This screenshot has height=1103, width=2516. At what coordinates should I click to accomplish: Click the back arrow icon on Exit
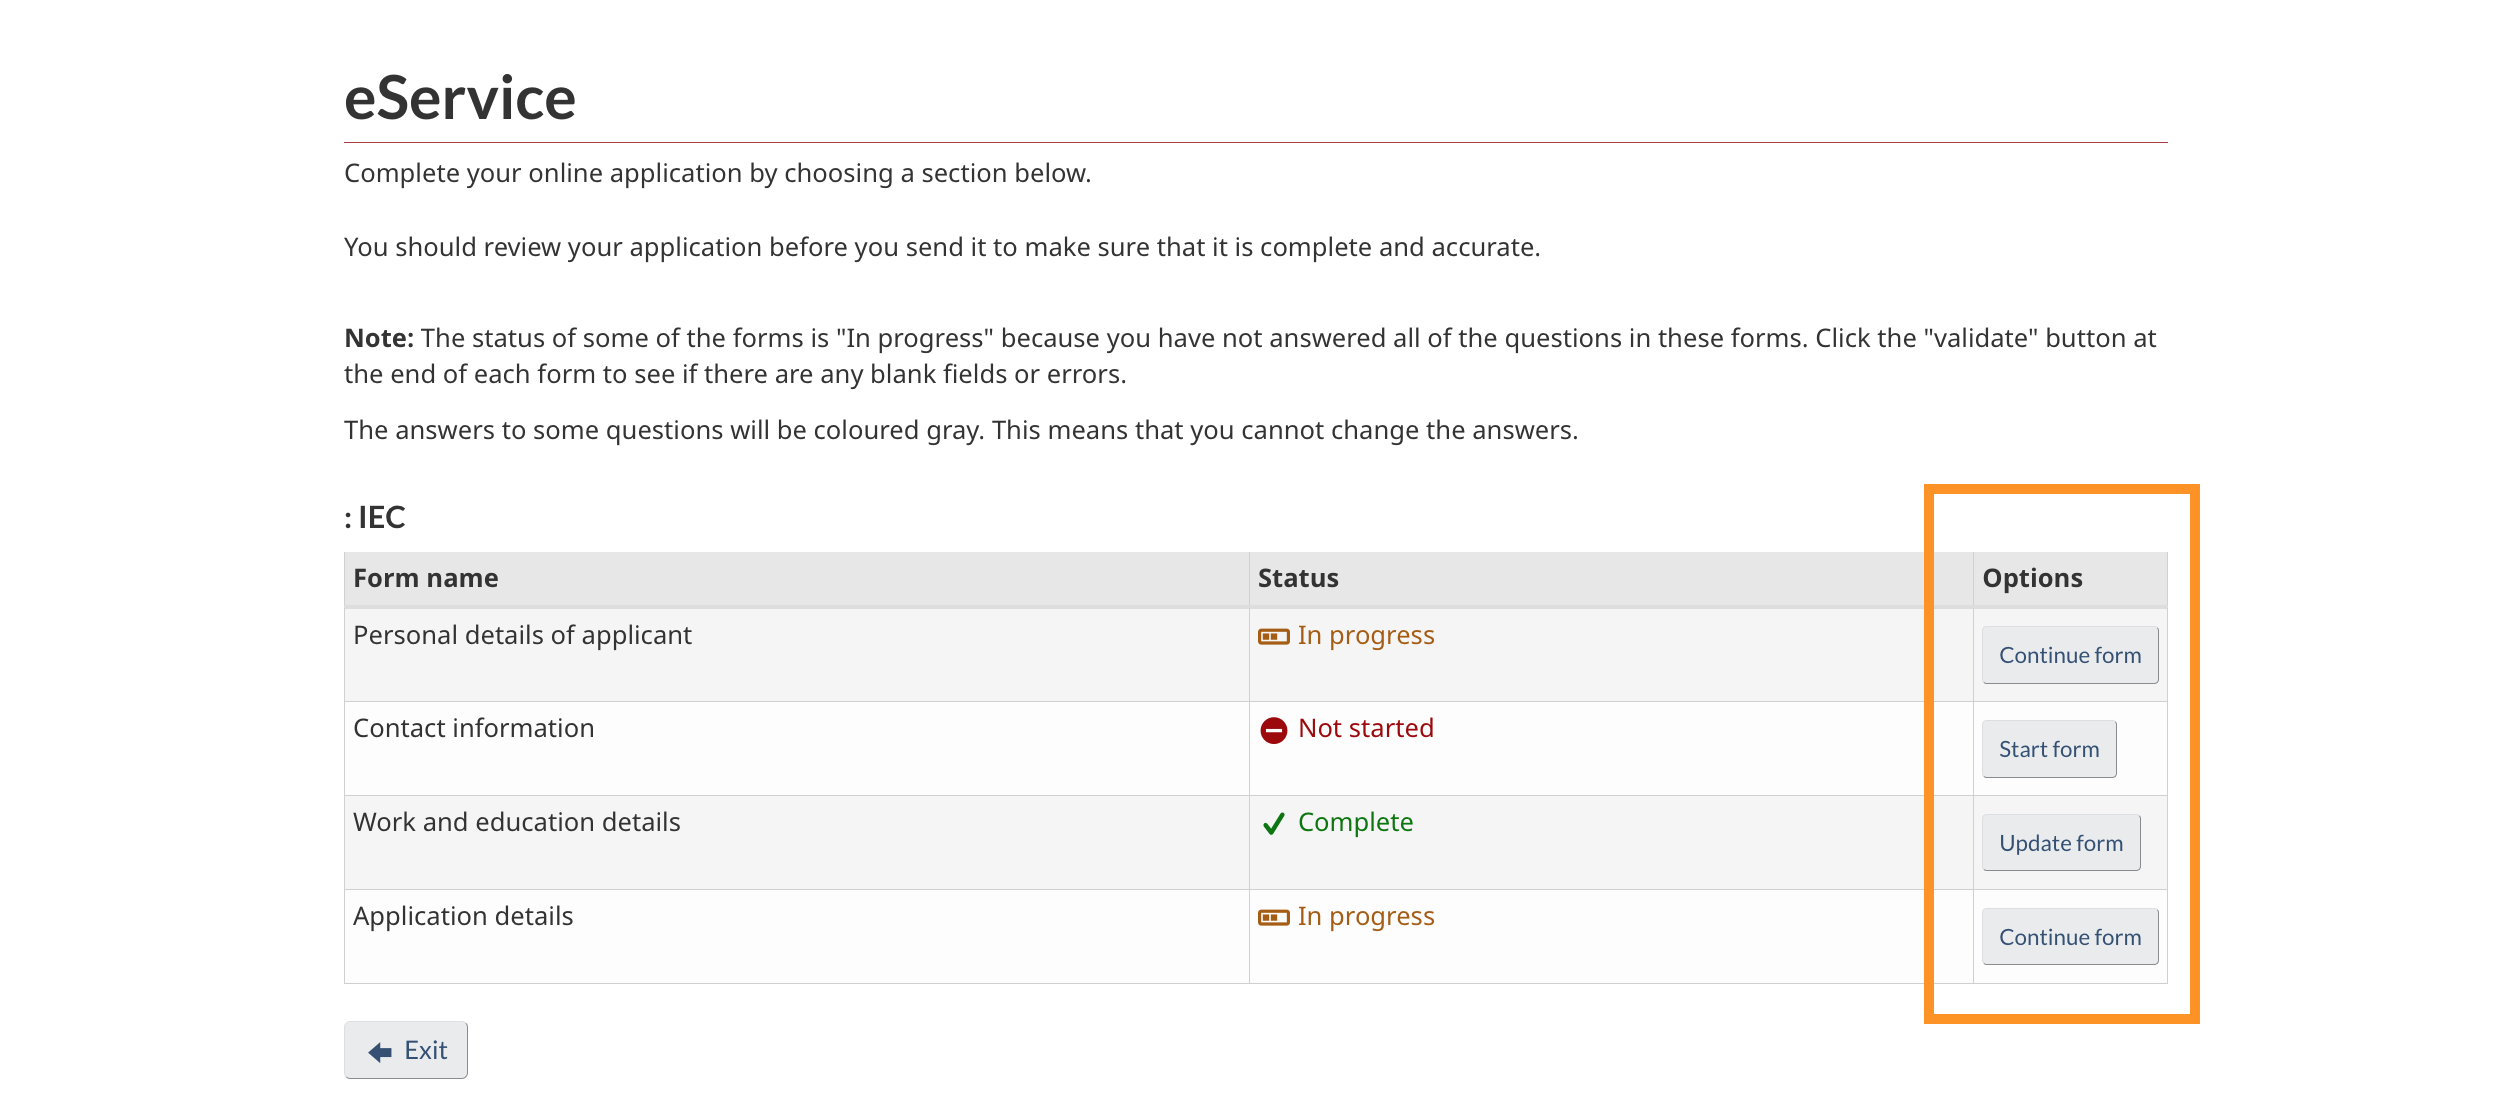(380, 1051)
